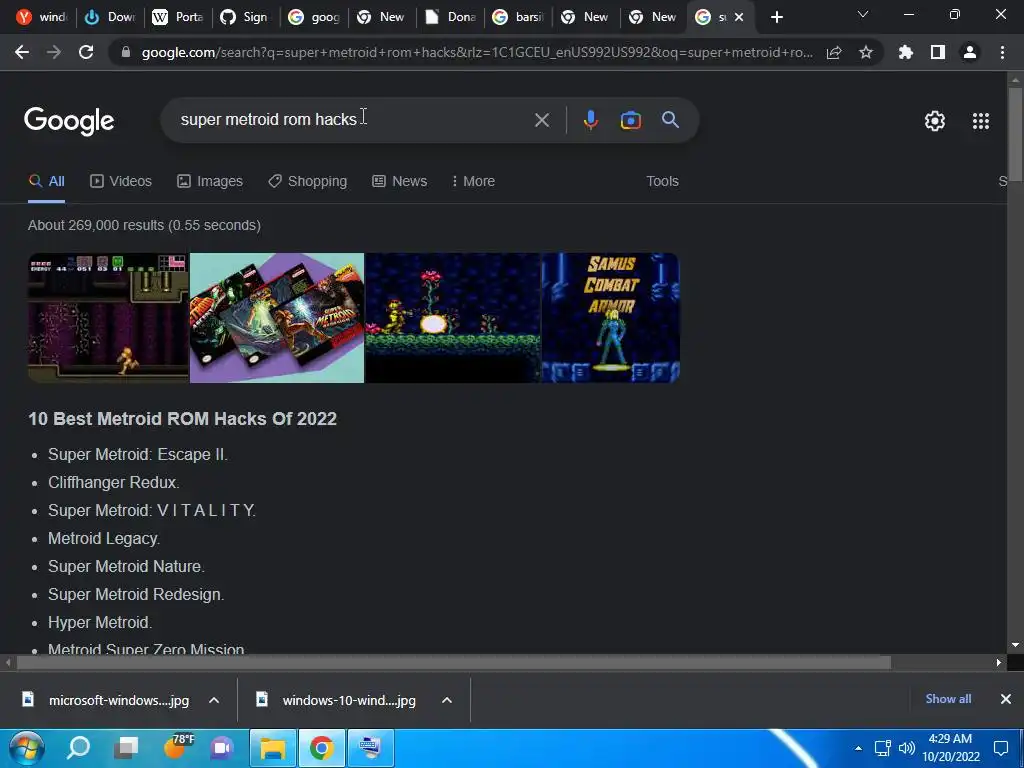This screenshot has height=768, width=1024.
Task: Switch to the 'barsi' Google tab
Action: [x=518, y=17]
